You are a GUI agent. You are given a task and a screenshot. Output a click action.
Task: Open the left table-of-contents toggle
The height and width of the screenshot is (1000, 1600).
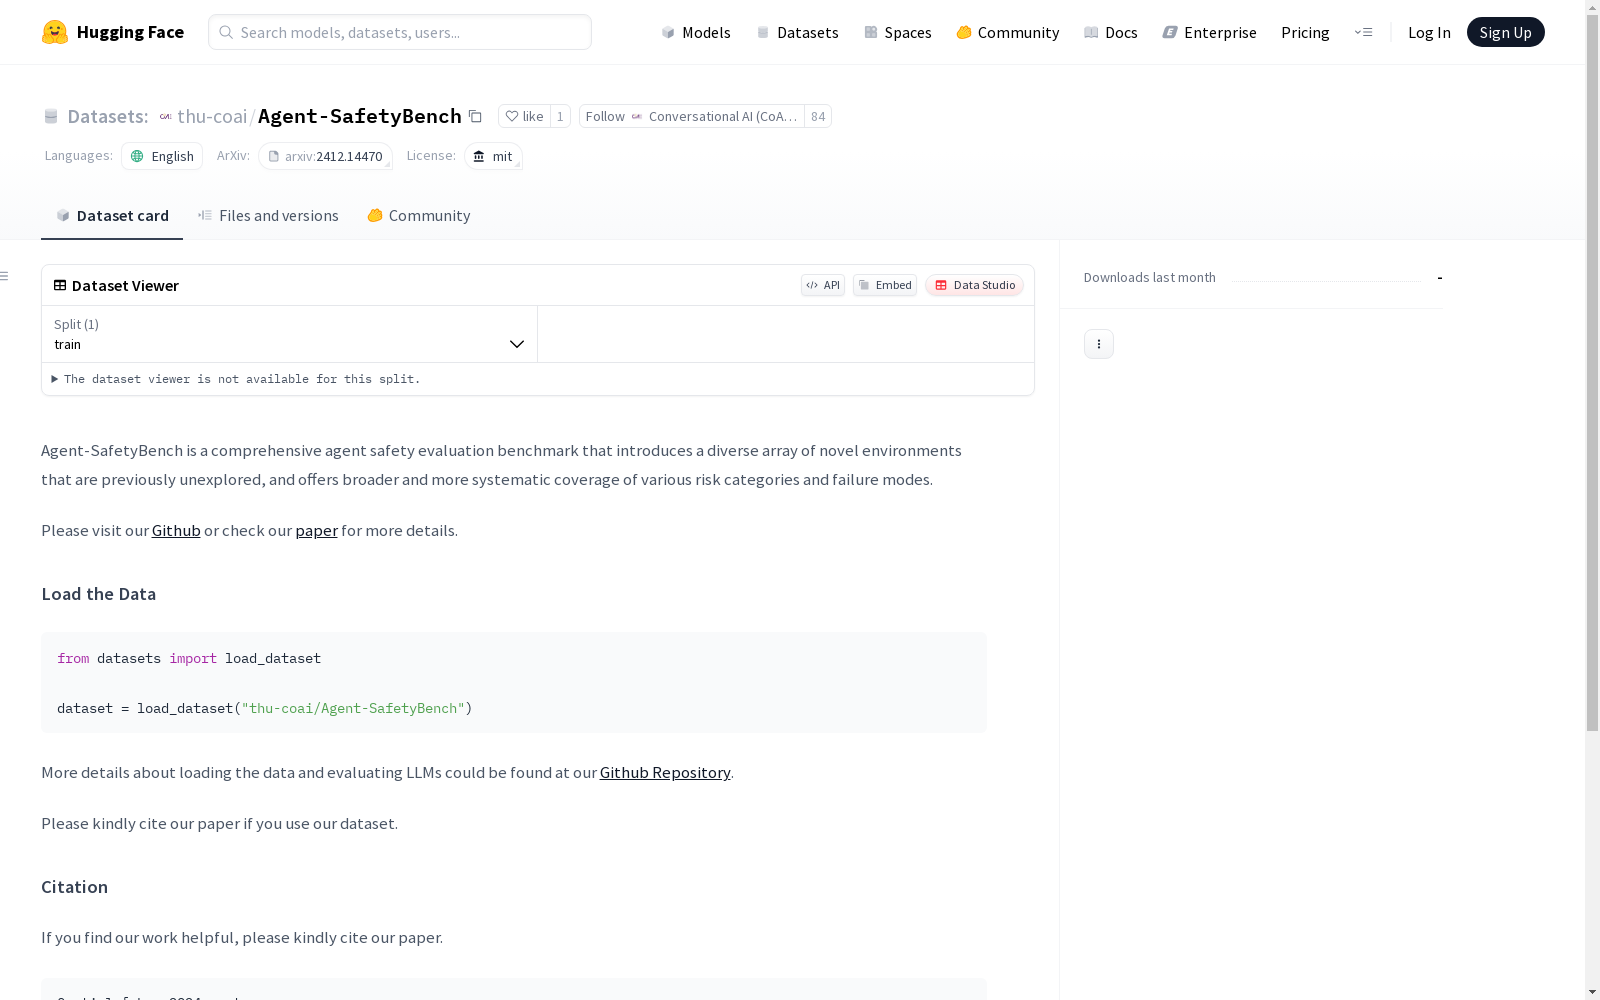coord(5,276)
